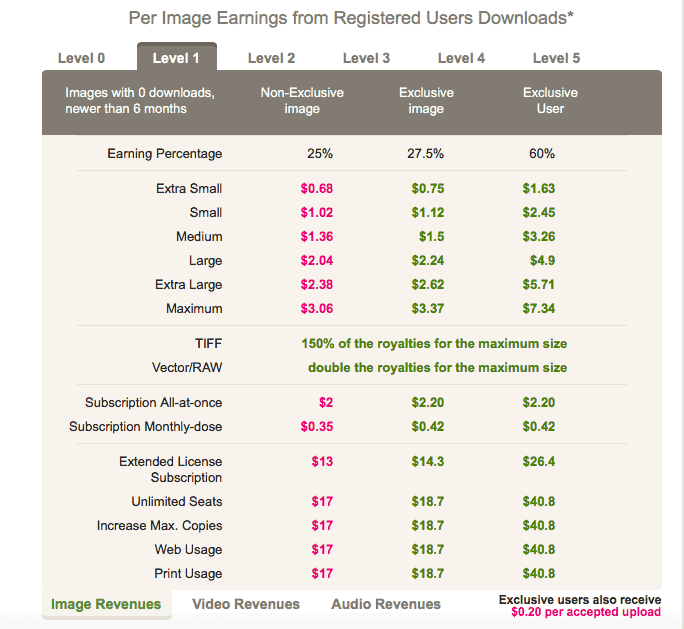Click the $26.4 Extended License value
This screenshot has width=684, height=629.
click(x=538, y=462)
